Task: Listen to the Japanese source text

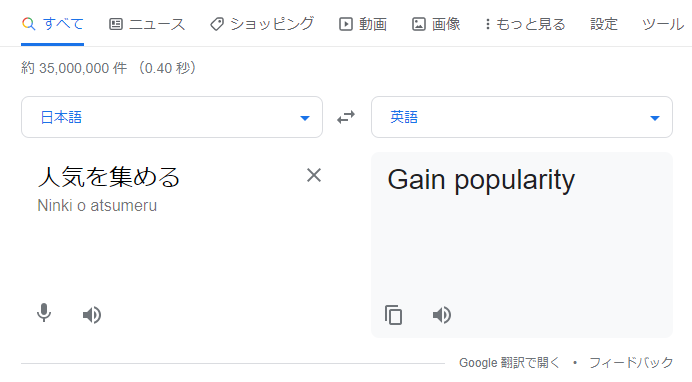Action: (x=92, y=315)
